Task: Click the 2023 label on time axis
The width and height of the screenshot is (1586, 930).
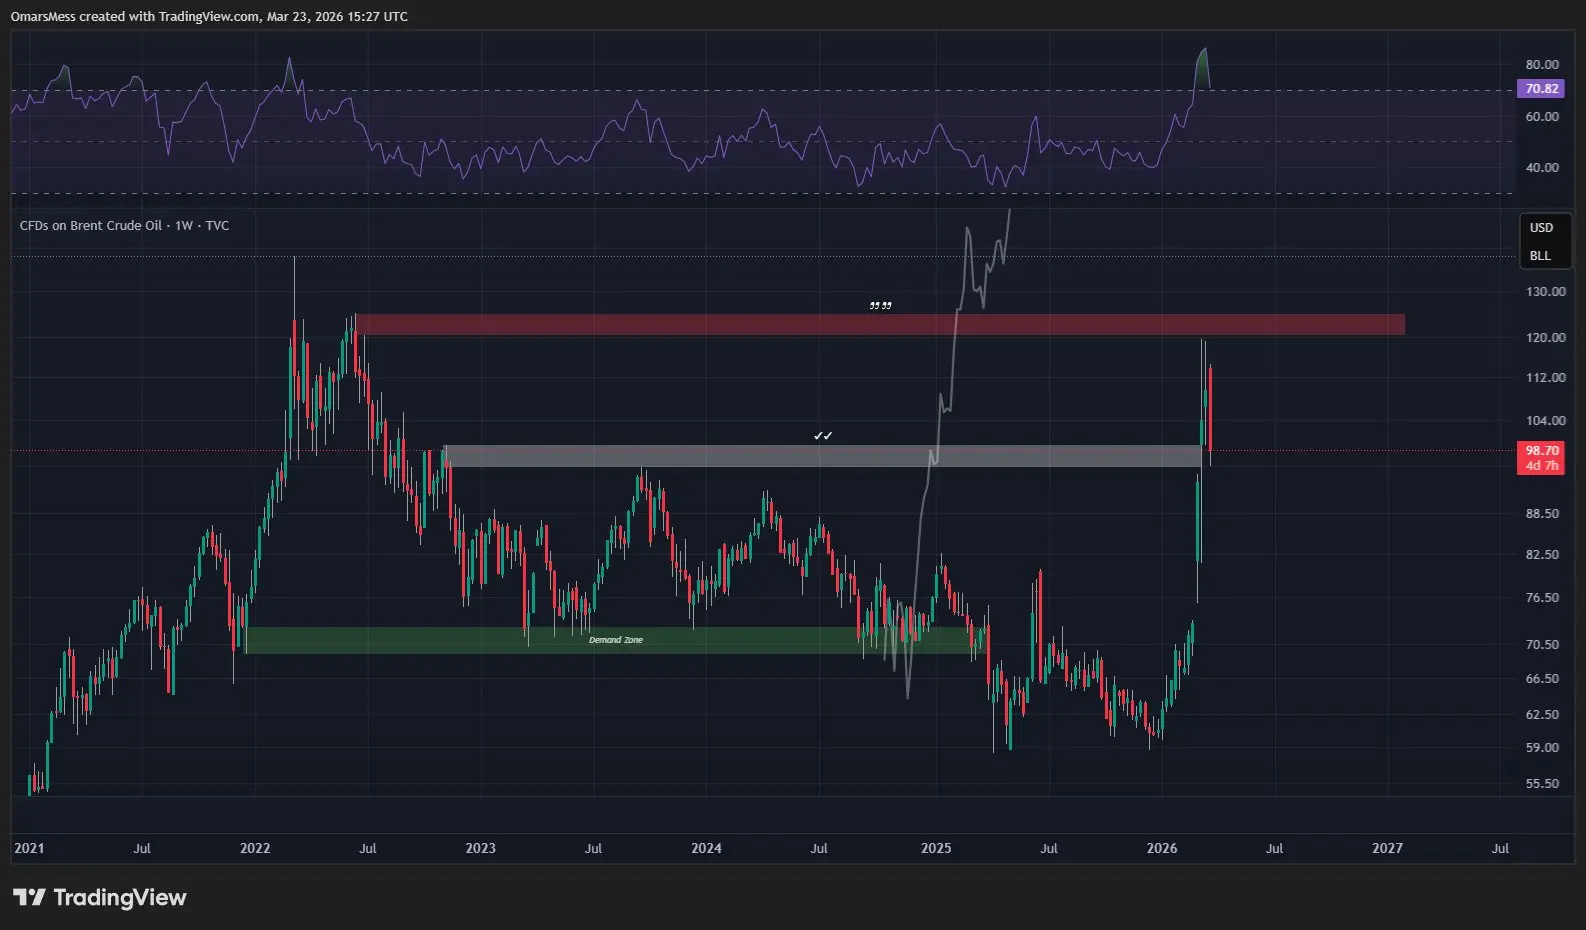Action: 480,849
